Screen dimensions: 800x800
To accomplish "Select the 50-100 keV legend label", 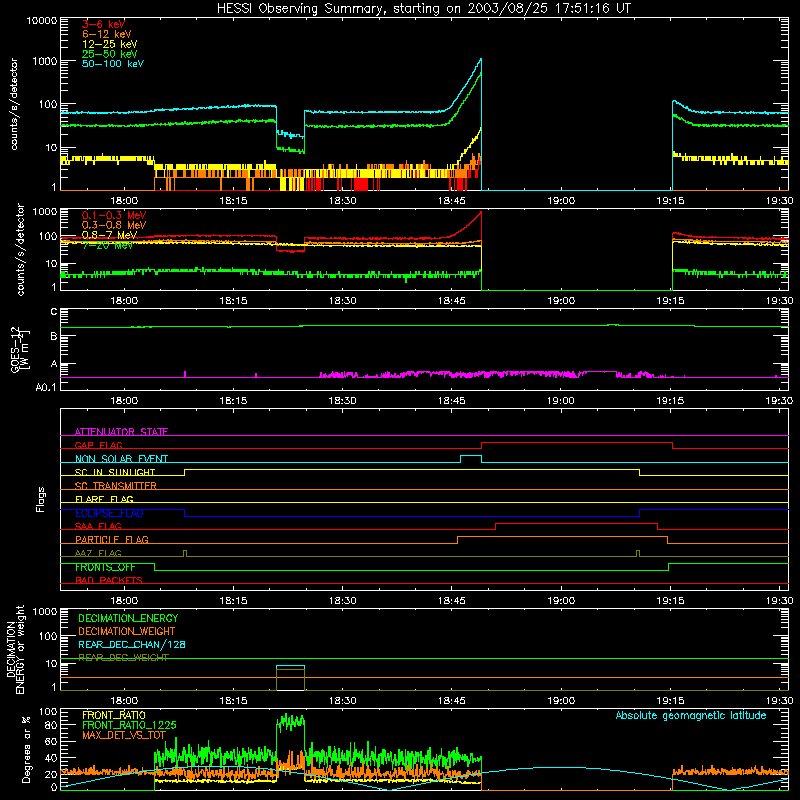I will (x=113, y=64).
